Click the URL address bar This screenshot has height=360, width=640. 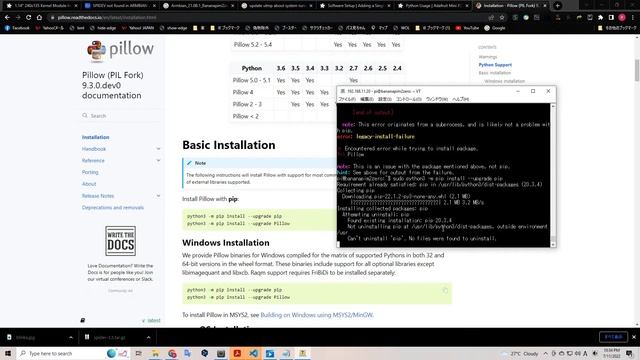click(269, 18)
